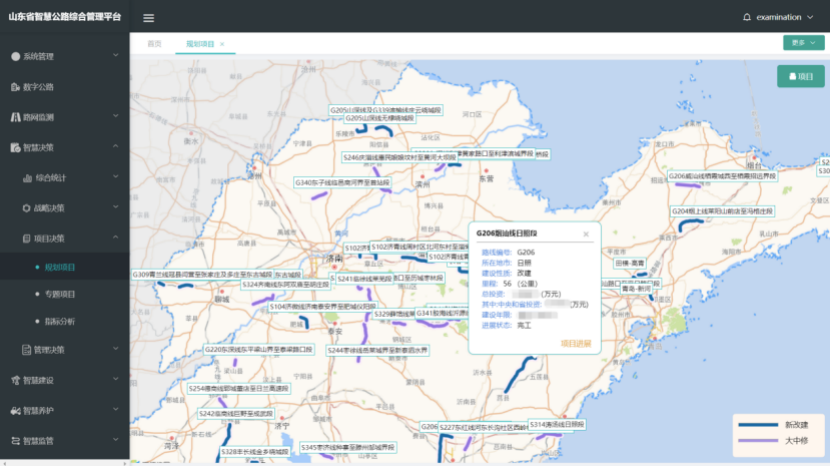Image resolution: width=830 pixels, height=468 pixels.
Task: Click the G340 project label on map
Action: (x=342, y=183)
